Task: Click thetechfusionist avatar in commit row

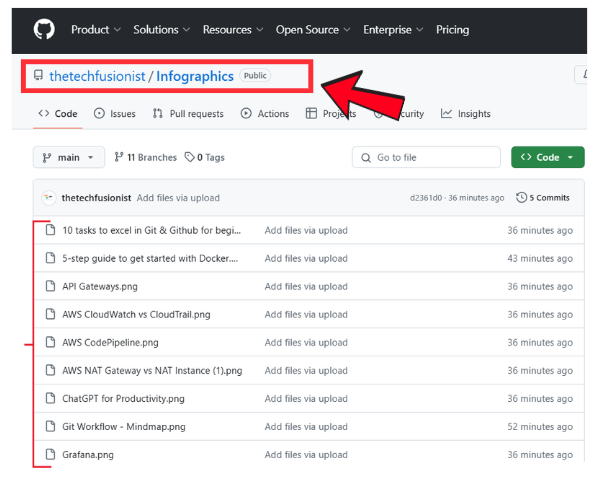Action: click(x=49, y=198)
